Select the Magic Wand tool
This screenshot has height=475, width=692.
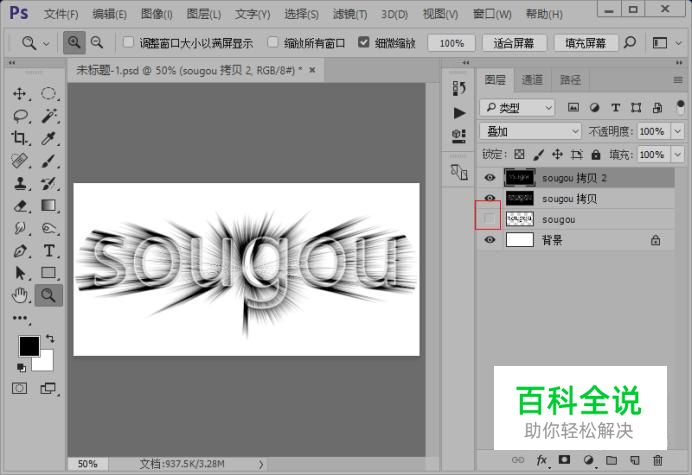point(49,116)
